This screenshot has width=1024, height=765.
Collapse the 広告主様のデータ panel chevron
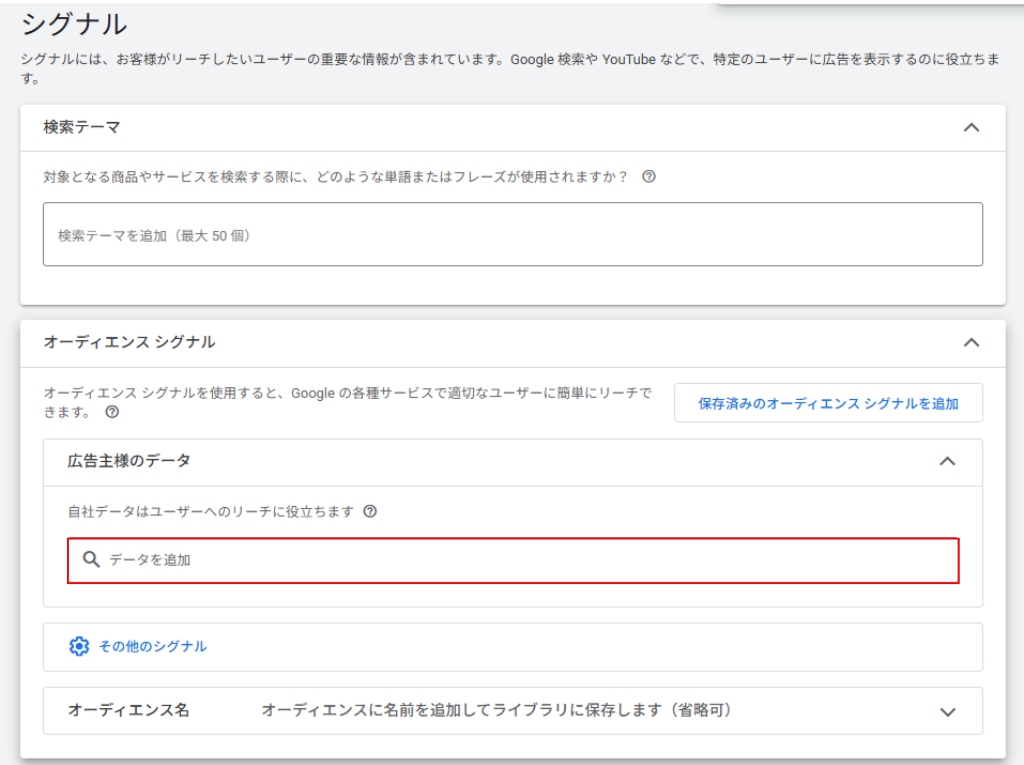tap(947, 461)
